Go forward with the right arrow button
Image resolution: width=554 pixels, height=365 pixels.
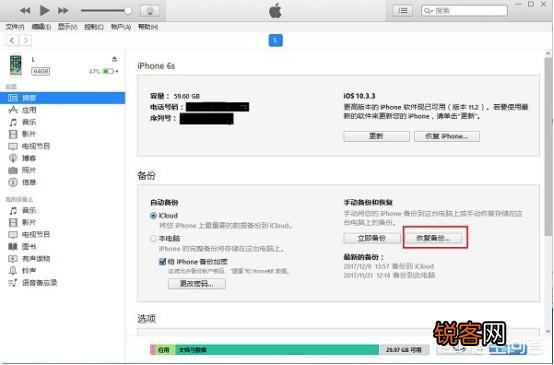(x=25, y=41)
